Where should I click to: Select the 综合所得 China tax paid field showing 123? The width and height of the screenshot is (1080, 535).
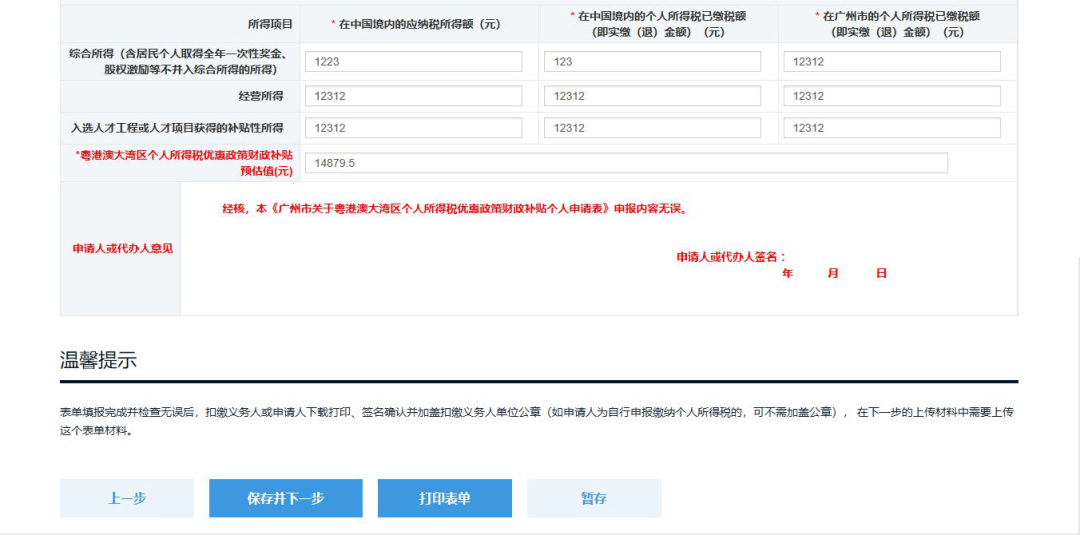[652, 62]
